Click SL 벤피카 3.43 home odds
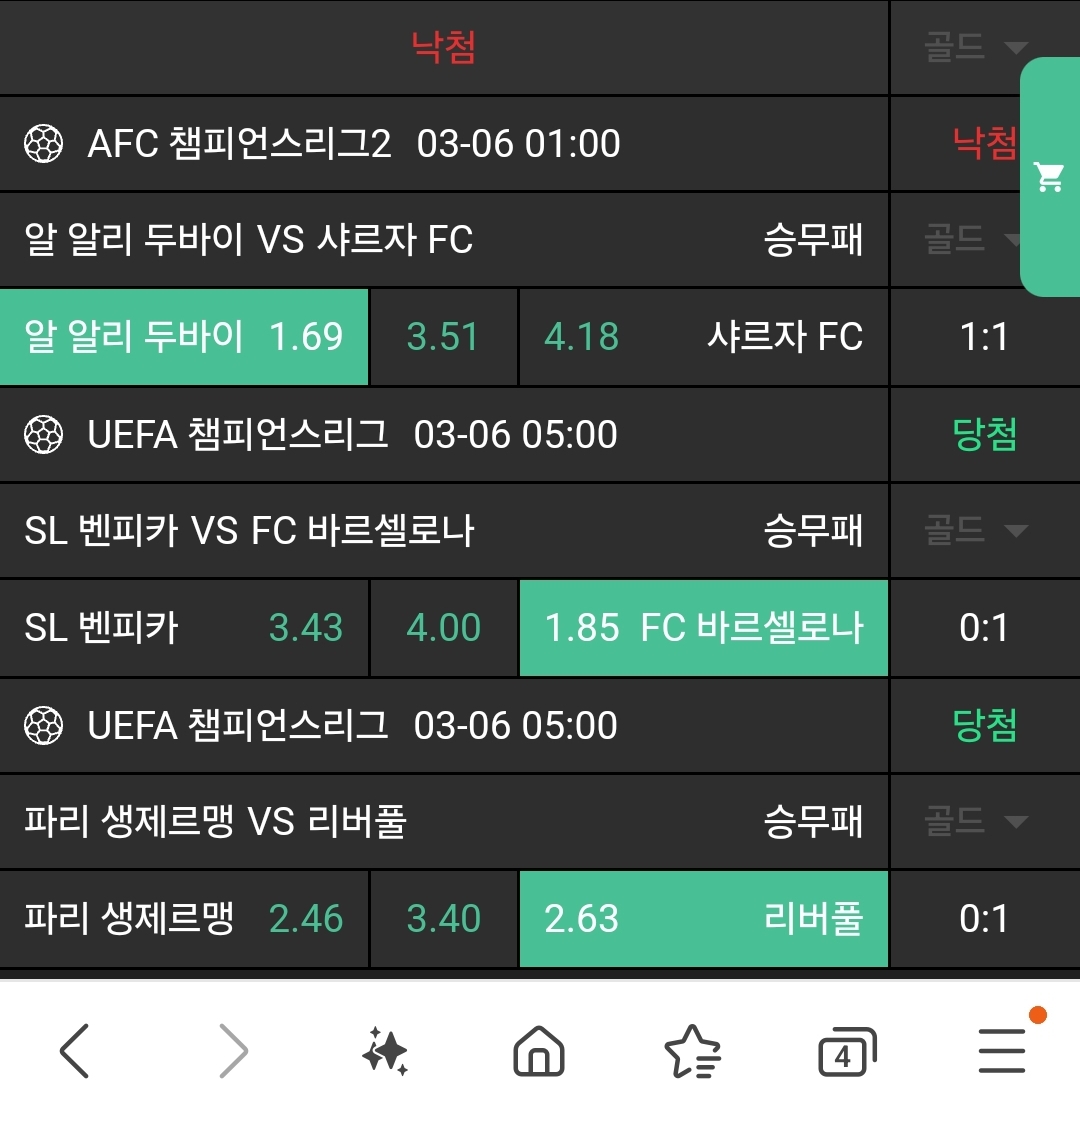This screenshot has width=1080, height=1123. 185,628
